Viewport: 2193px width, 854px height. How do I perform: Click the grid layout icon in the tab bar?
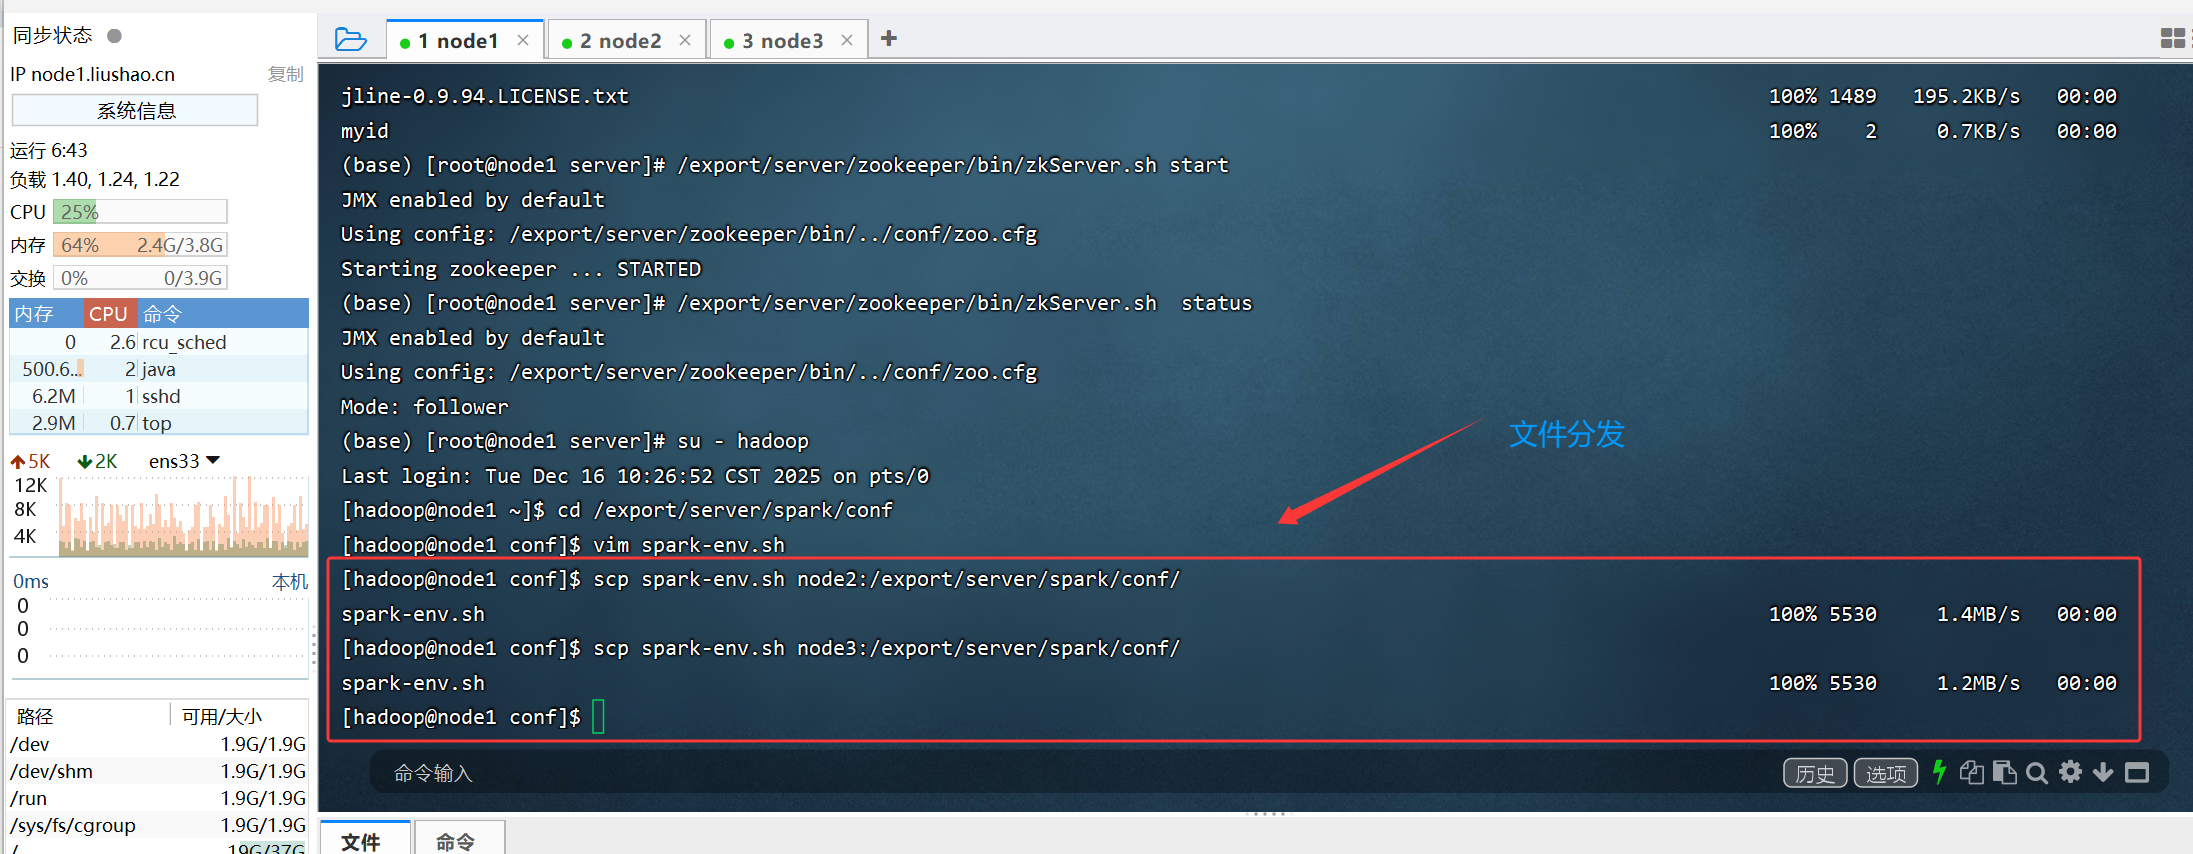pyautogui.click(x=2173, y=38)
